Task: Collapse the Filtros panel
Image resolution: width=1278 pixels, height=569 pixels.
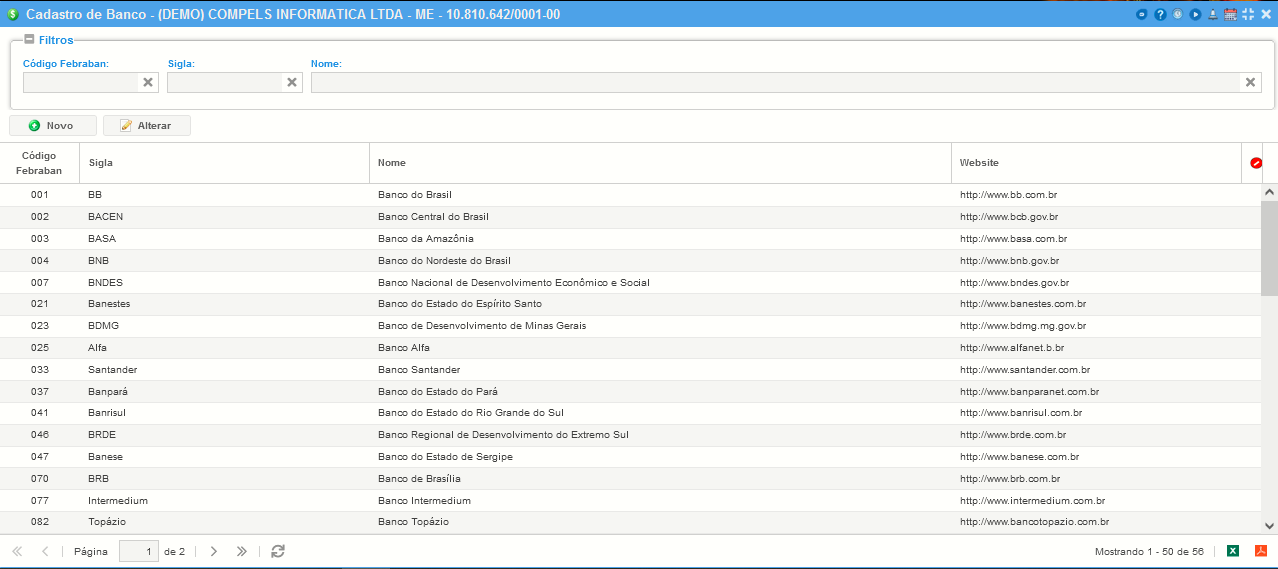Action: 29,40
